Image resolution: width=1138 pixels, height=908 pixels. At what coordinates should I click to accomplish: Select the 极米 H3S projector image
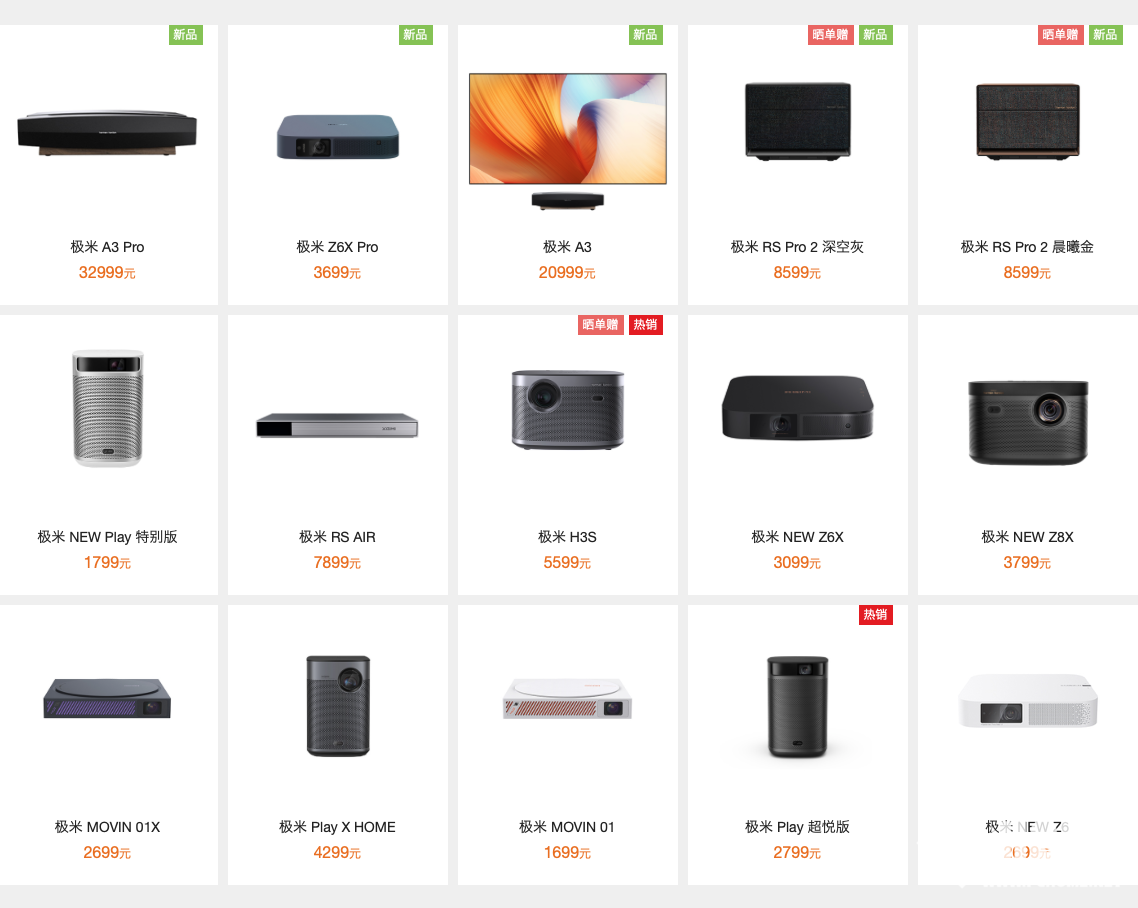[x=568, y=410]
